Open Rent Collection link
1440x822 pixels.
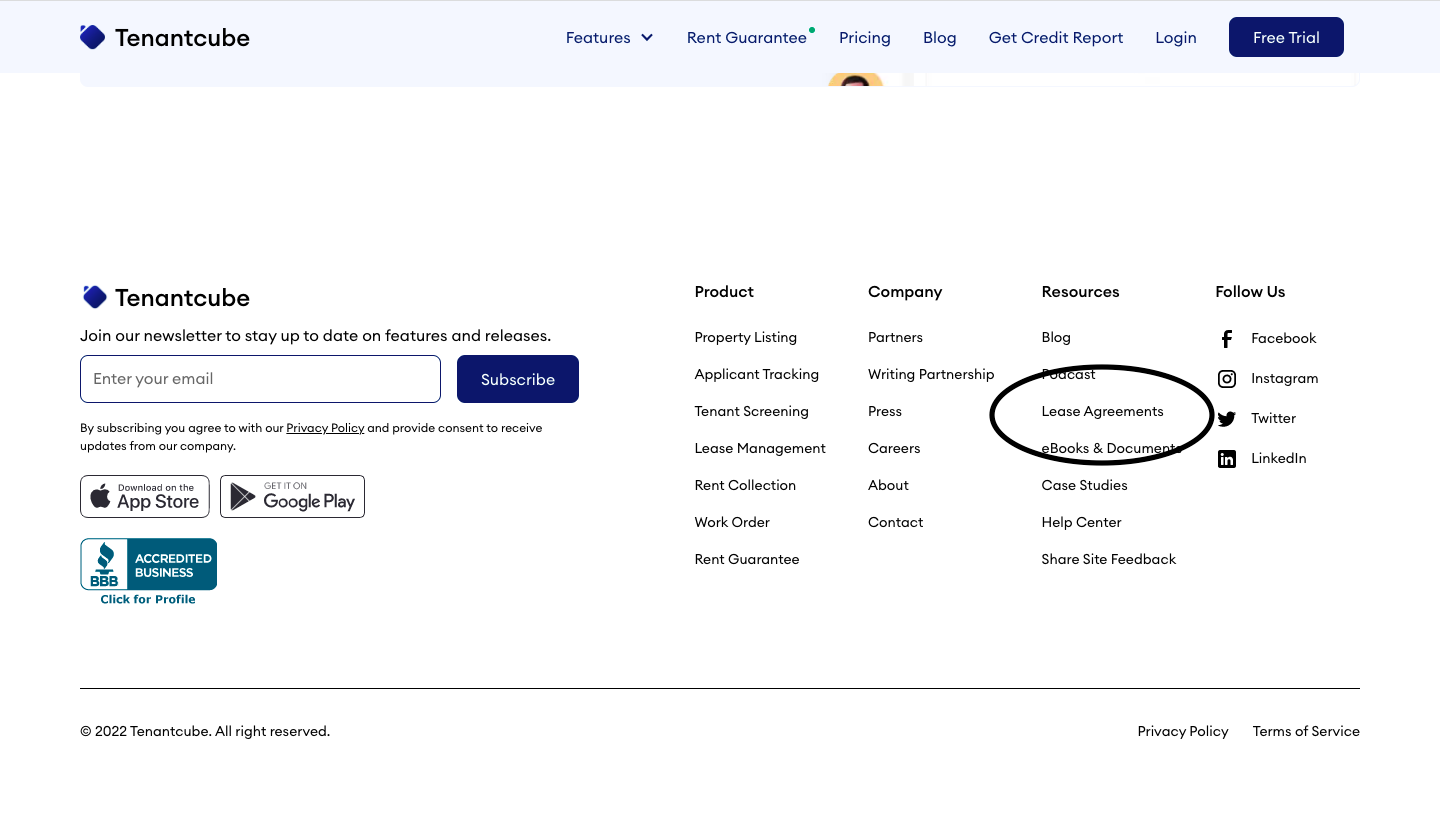point(745,486)
